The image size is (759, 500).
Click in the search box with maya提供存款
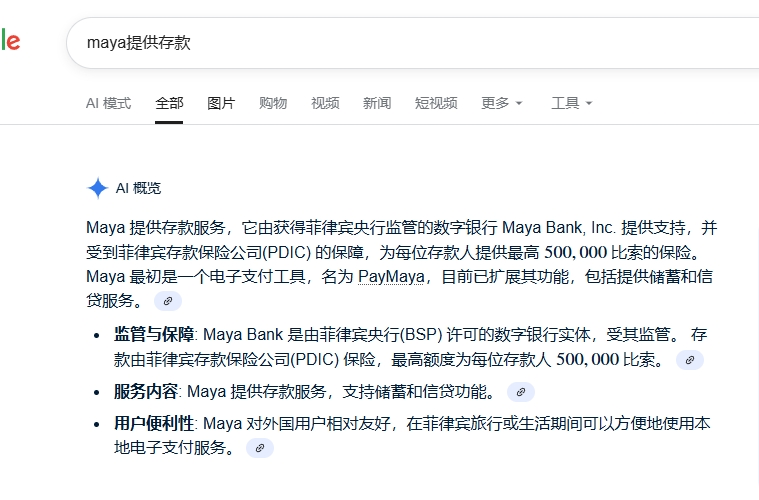click(400, 43)
